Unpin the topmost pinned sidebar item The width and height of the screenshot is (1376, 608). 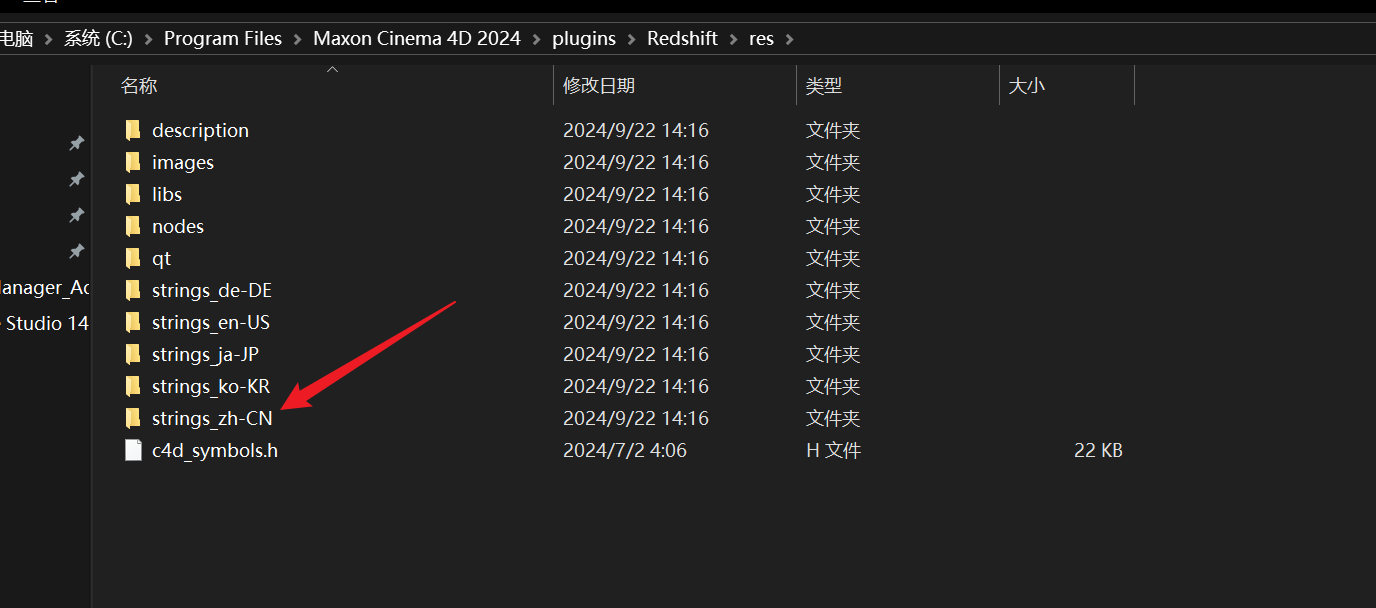point(77,143)
